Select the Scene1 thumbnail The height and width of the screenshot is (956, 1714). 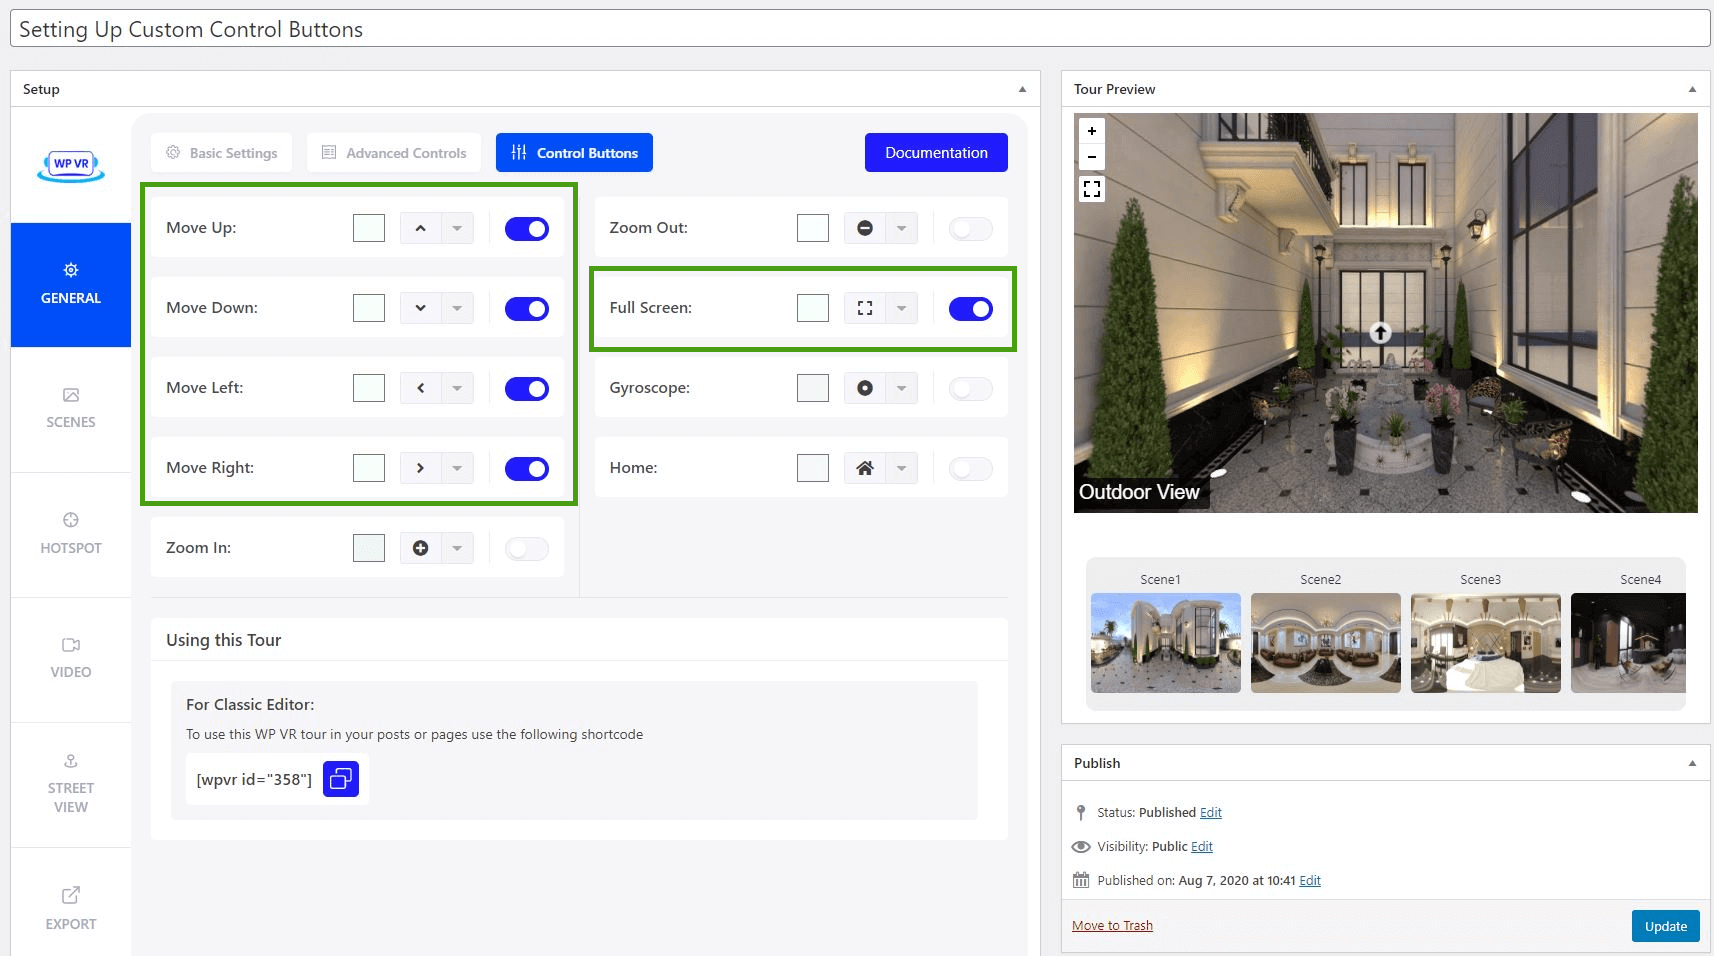click(x=1166, y=643)
